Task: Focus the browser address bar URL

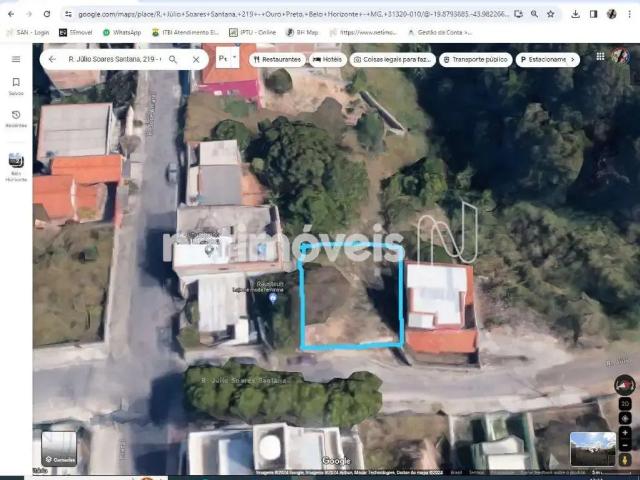Action: click(293, 14)
